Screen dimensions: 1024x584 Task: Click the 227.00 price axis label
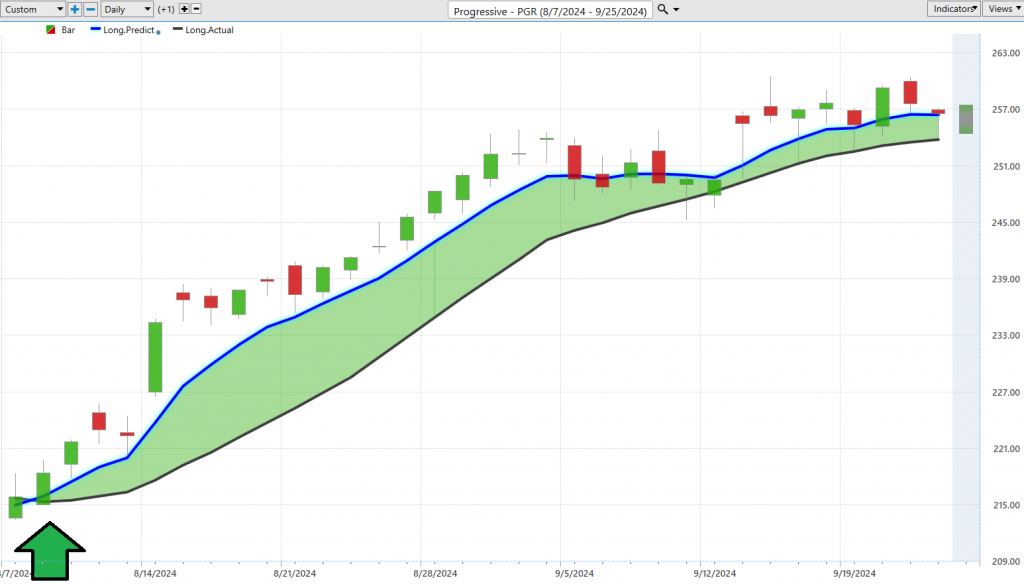pos(1006,393)
